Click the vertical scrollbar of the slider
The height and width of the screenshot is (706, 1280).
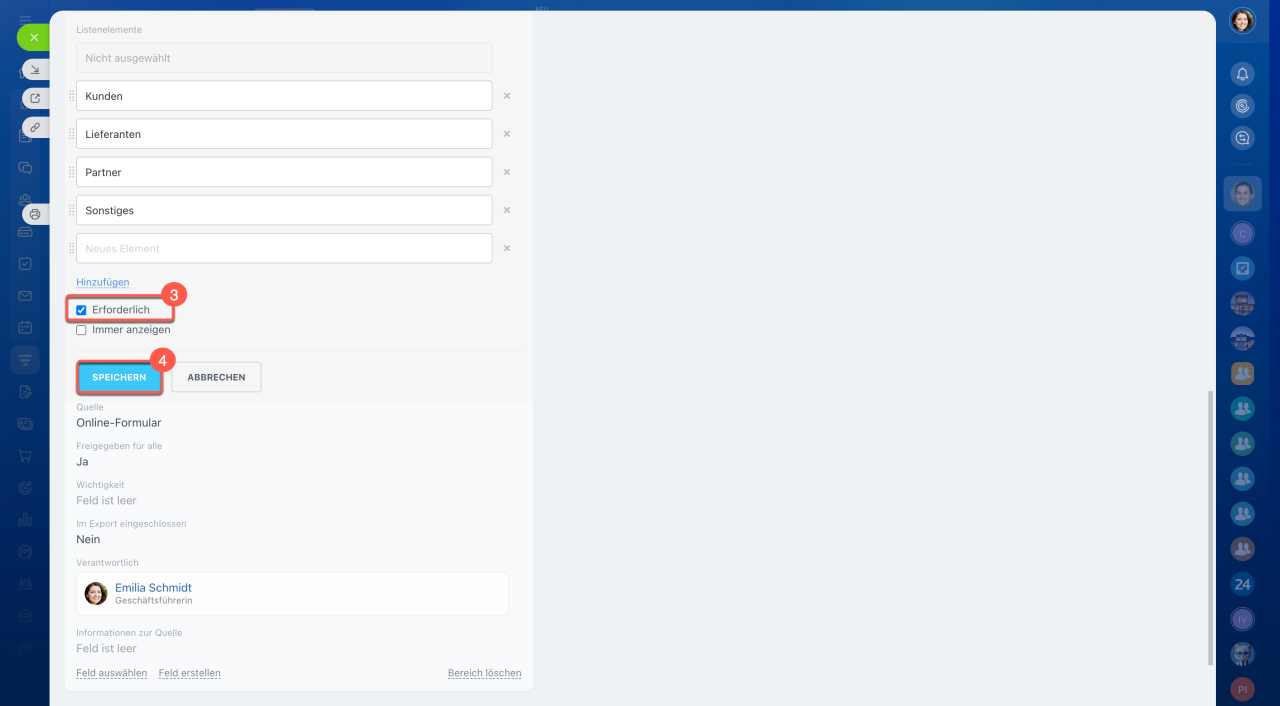1210,528
